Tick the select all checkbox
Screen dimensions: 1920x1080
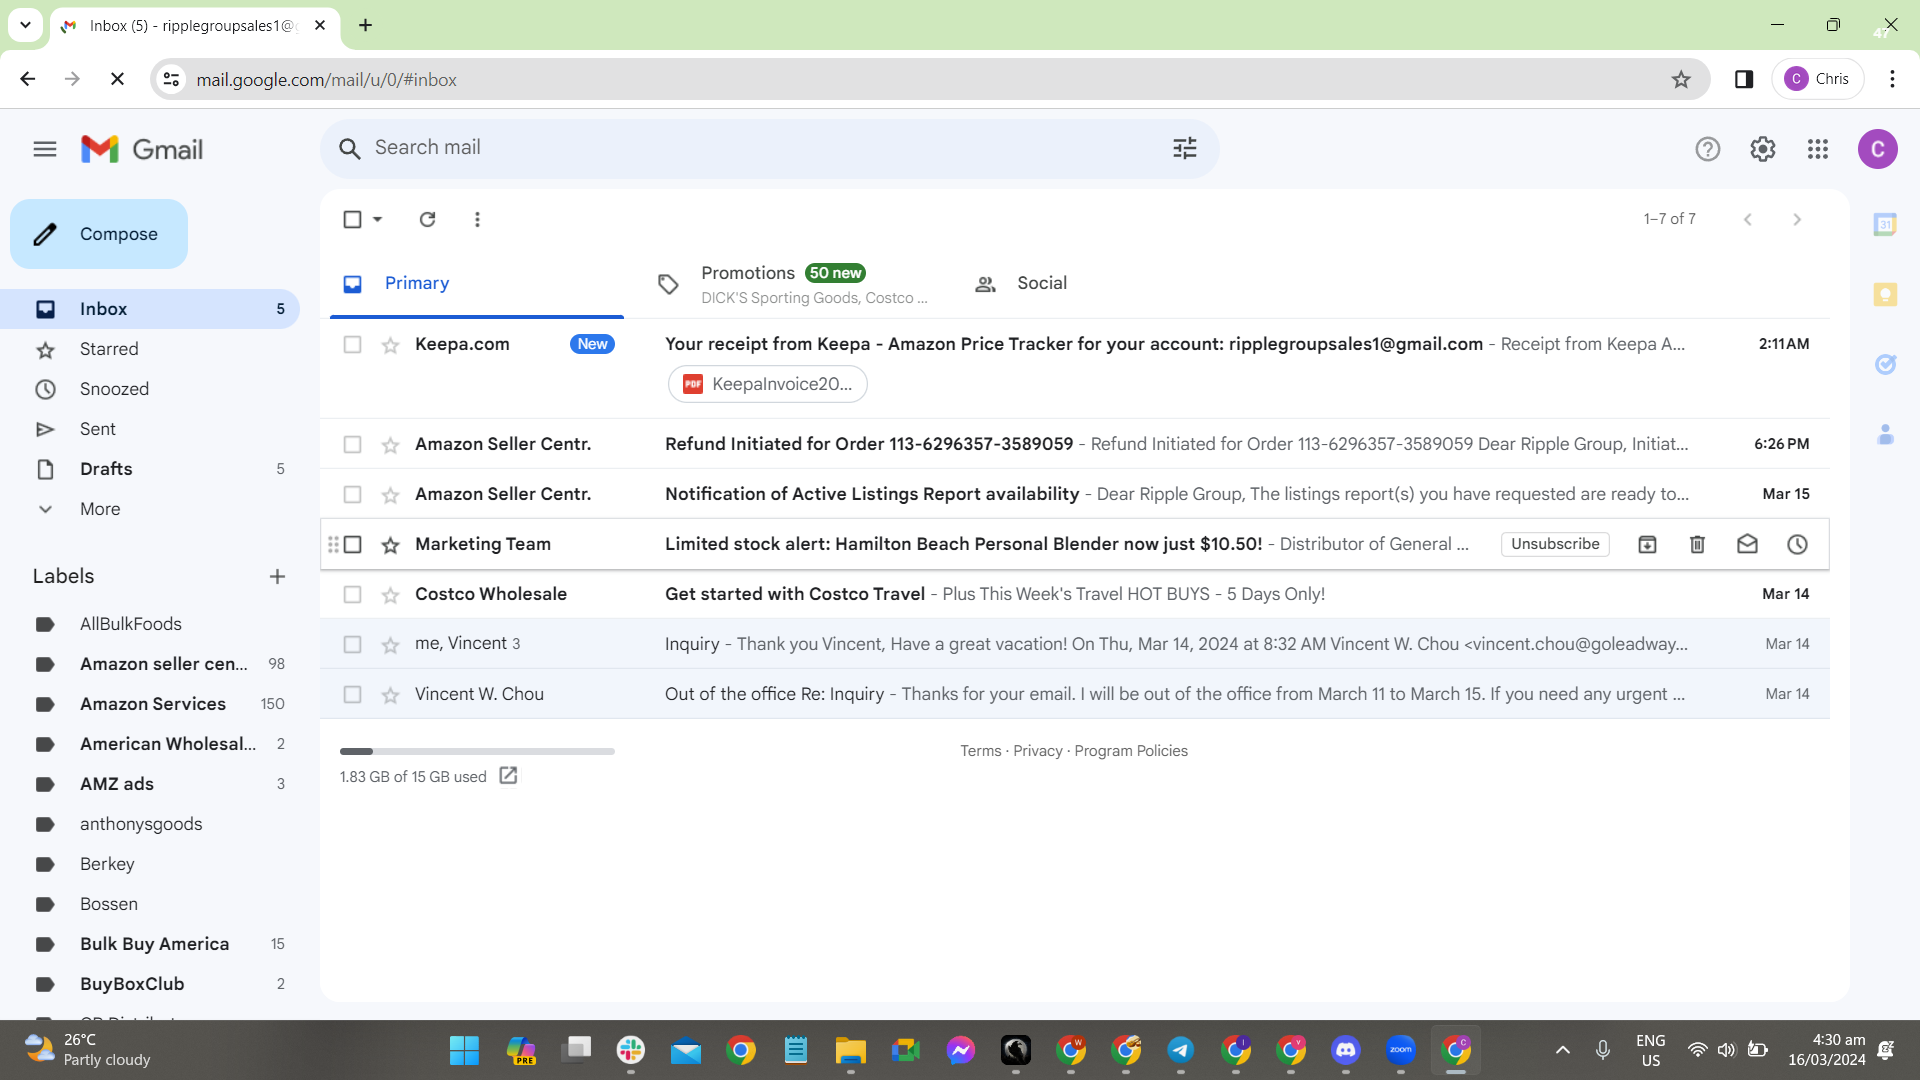tap(352, 219)
